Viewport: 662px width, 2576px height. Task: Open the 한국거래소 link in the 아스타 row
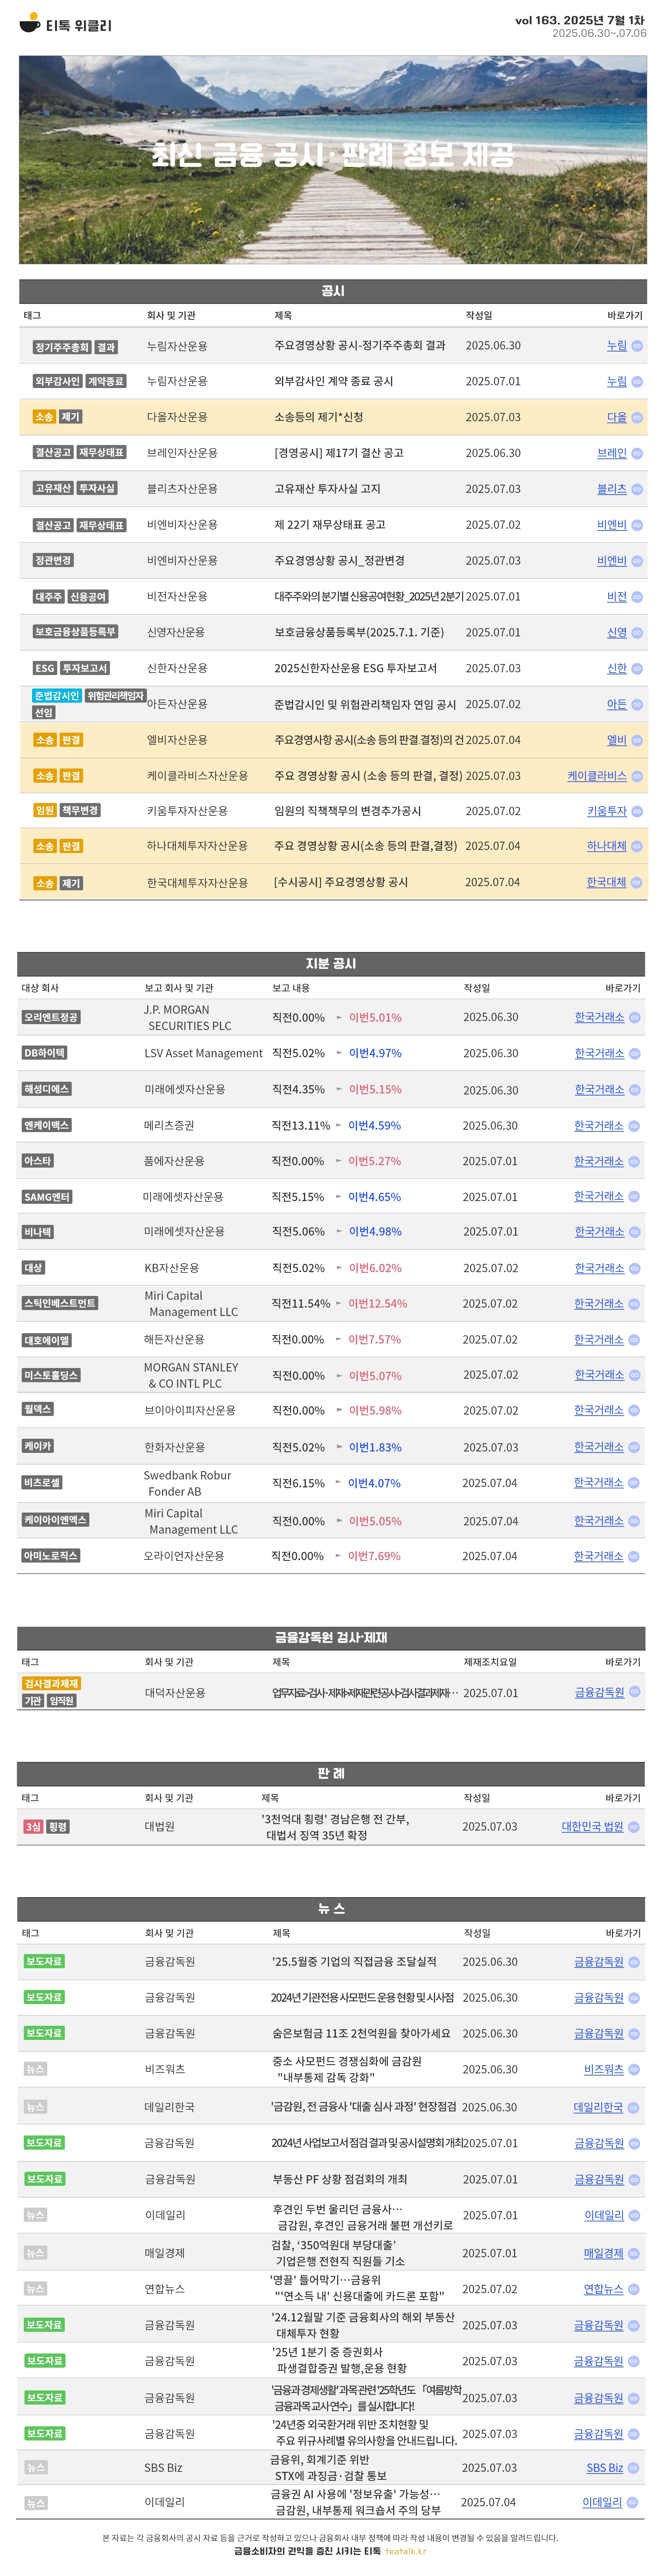coord(599,1162)
